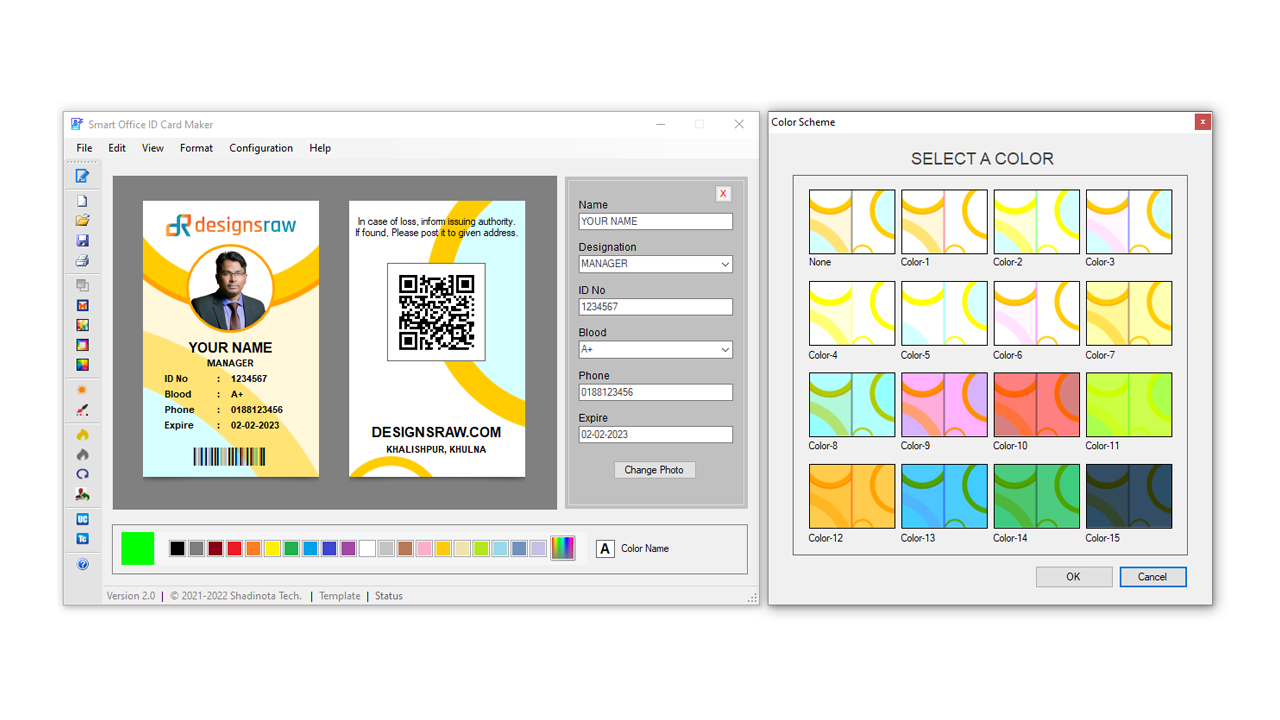Select the New Document icon
Screen dimensions: 1280x720
click(x=82, y=199)
